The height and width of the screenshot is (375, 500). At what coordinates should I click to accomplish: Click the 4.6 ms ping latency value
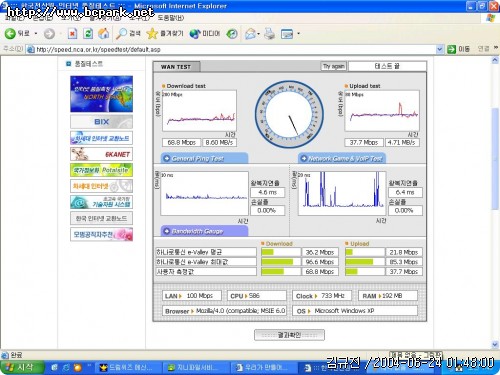268,192
